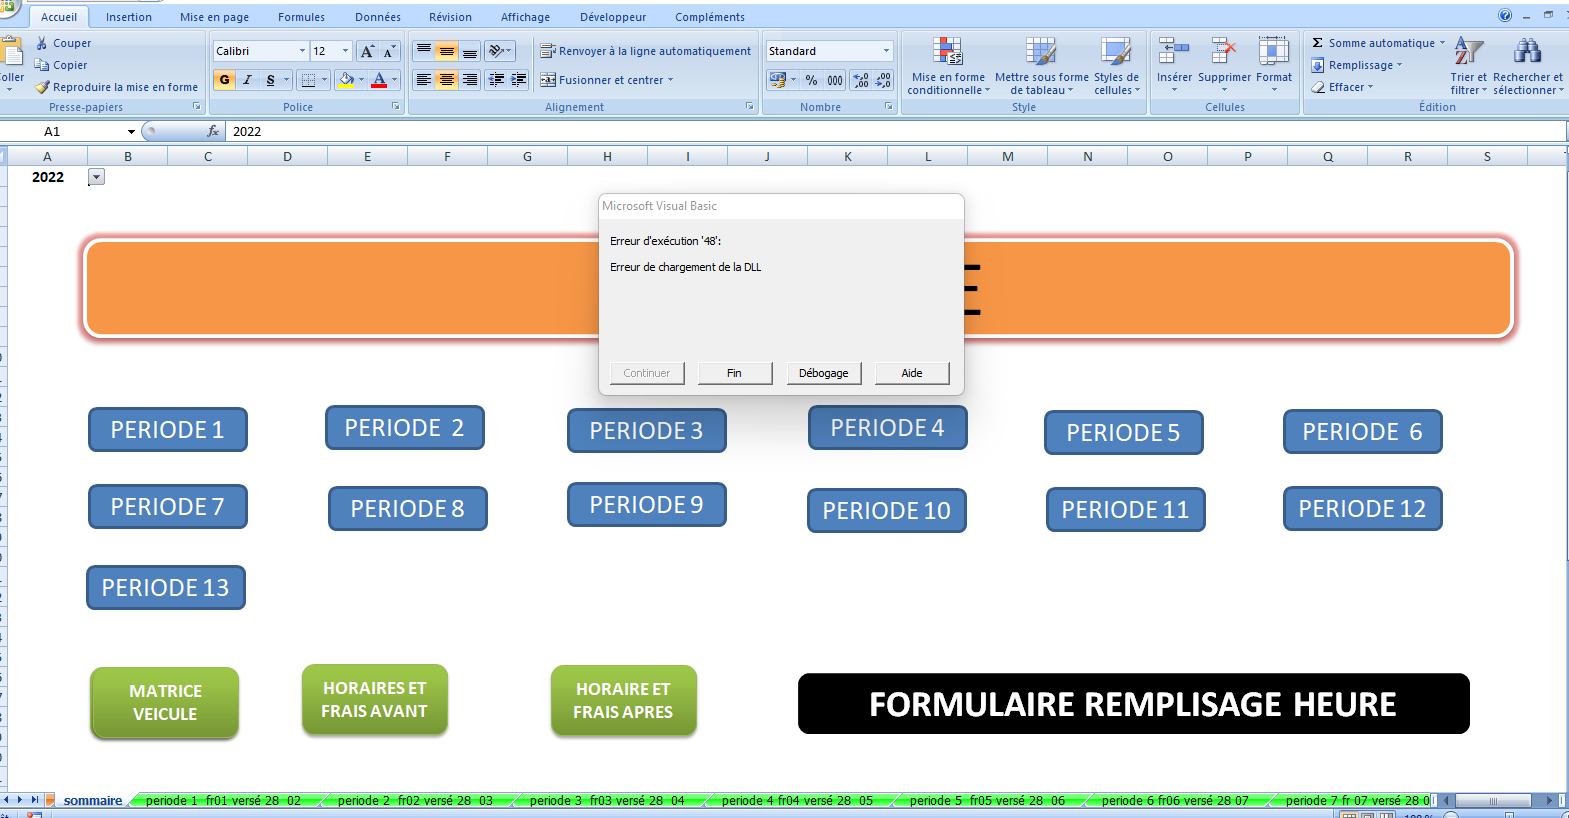Click Débogage in the error dialog
The height and width of the screenshot is (818, 1569).
(x=824, y=373)
